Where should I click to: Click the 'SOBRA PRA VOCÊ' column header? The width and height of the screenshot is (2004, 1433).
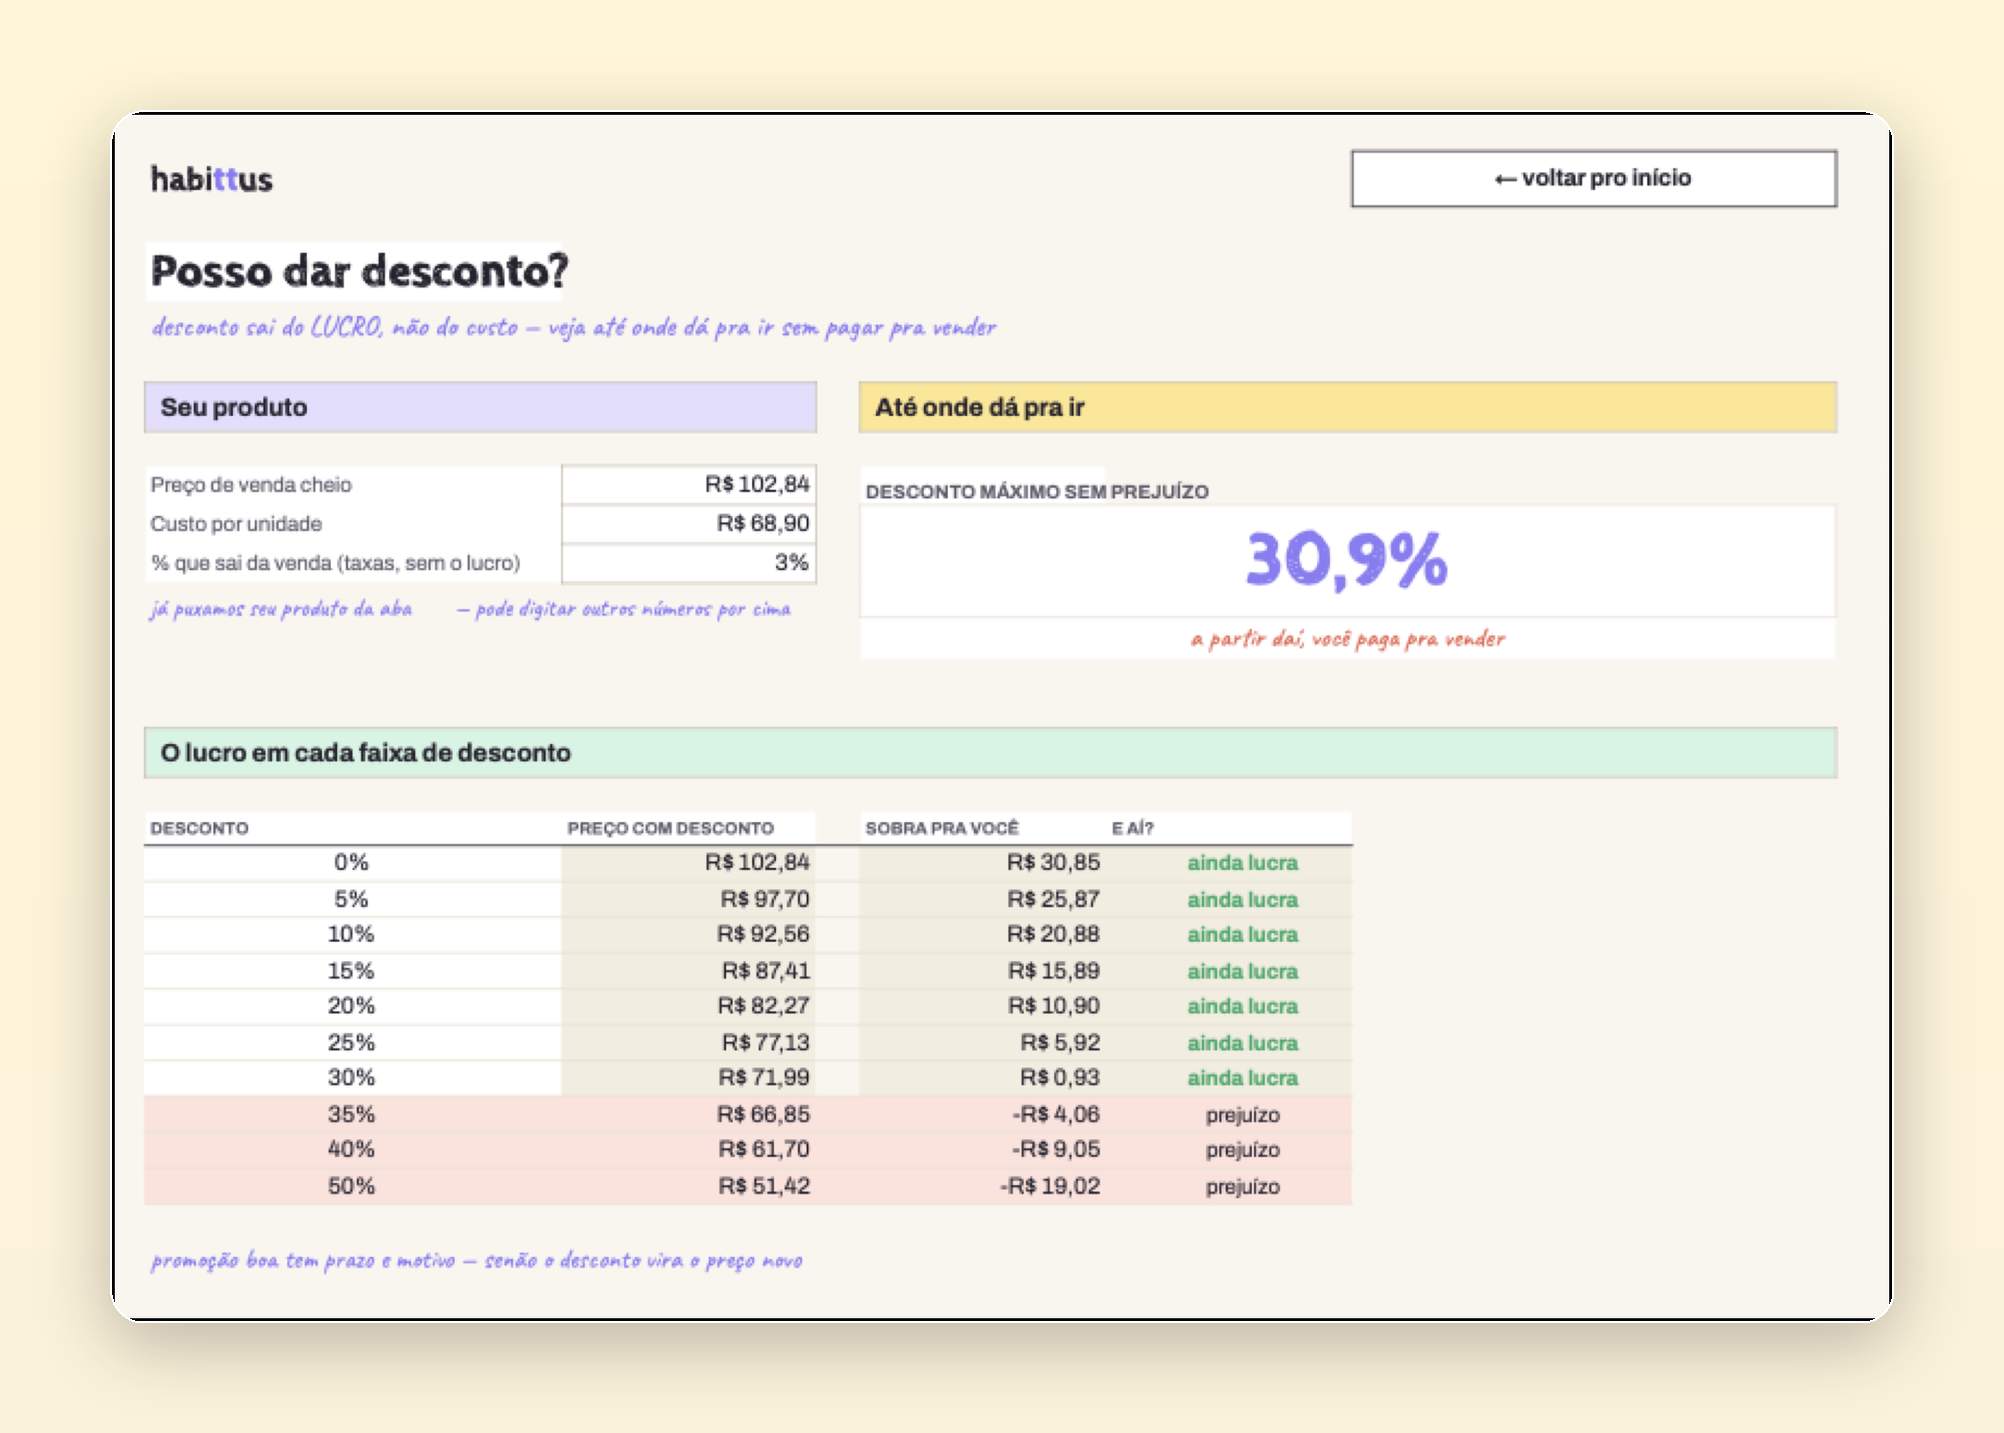(x=942, y=829)
